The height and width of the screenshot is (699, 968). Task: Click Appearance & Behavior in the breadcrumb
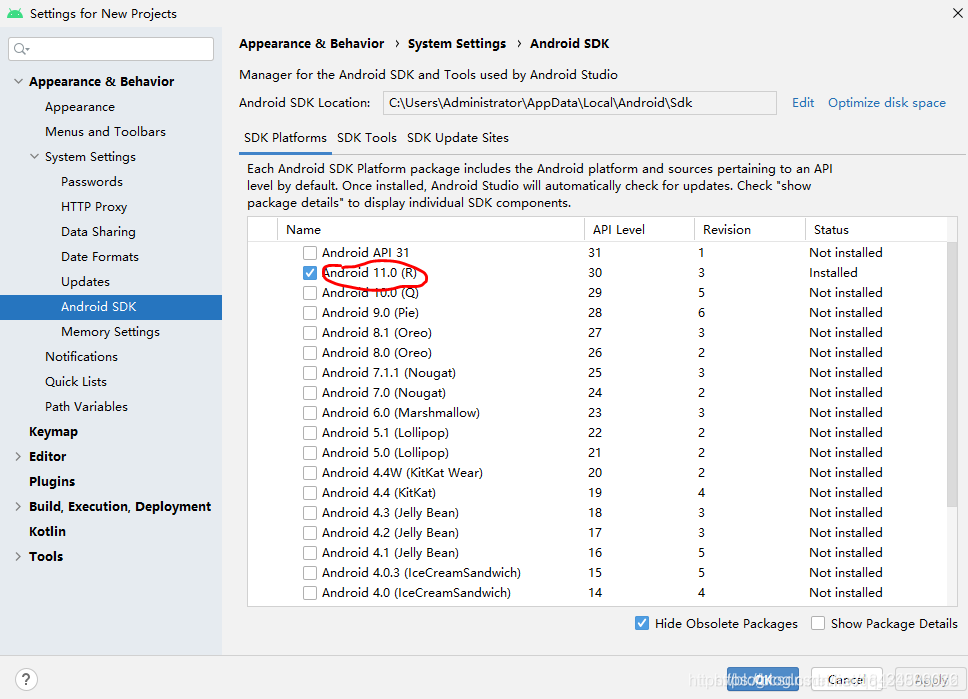click(311, 44)
